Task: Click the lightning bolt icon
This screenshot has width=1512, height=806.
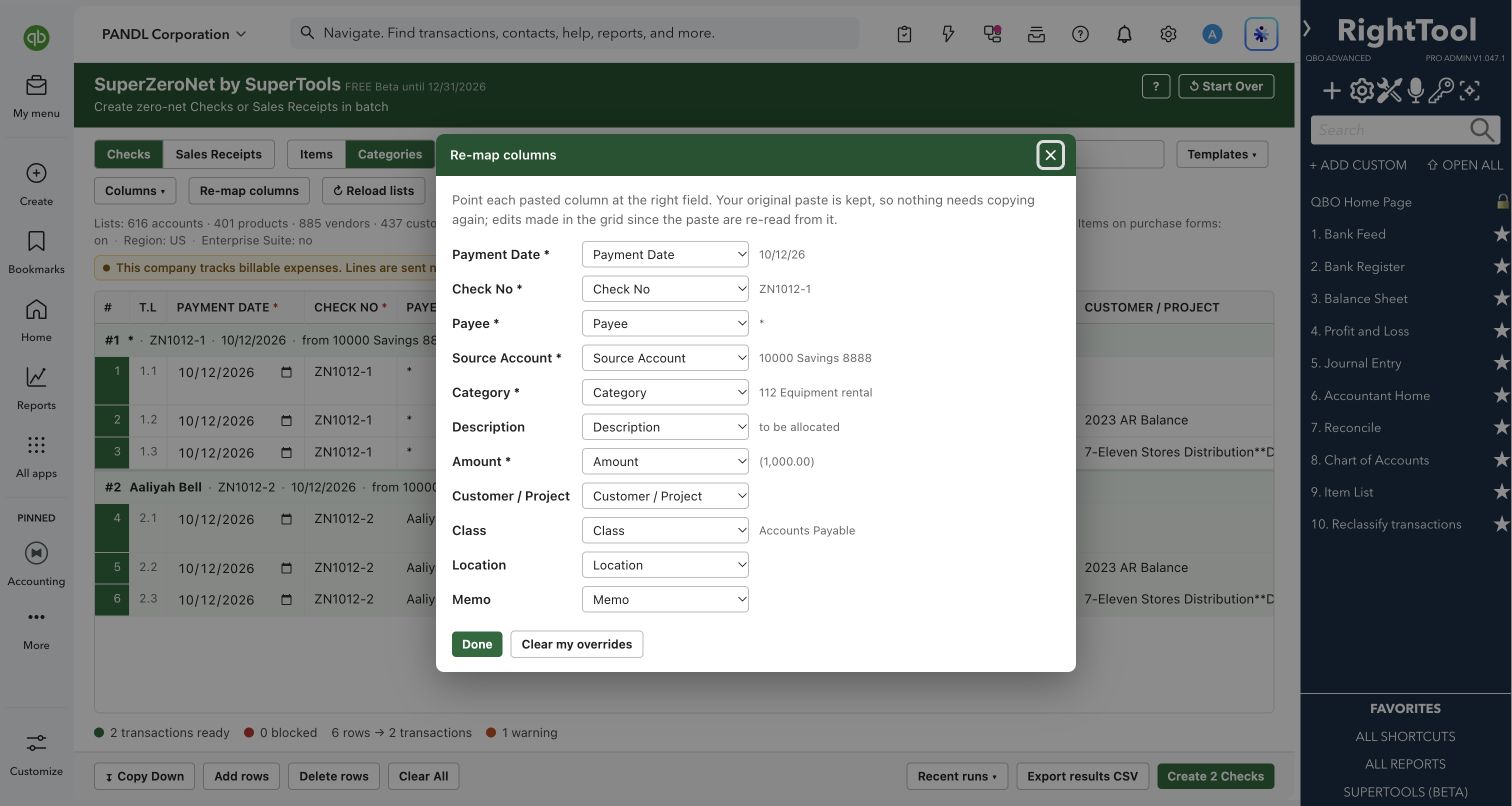Action: click(x=948, y=34)
